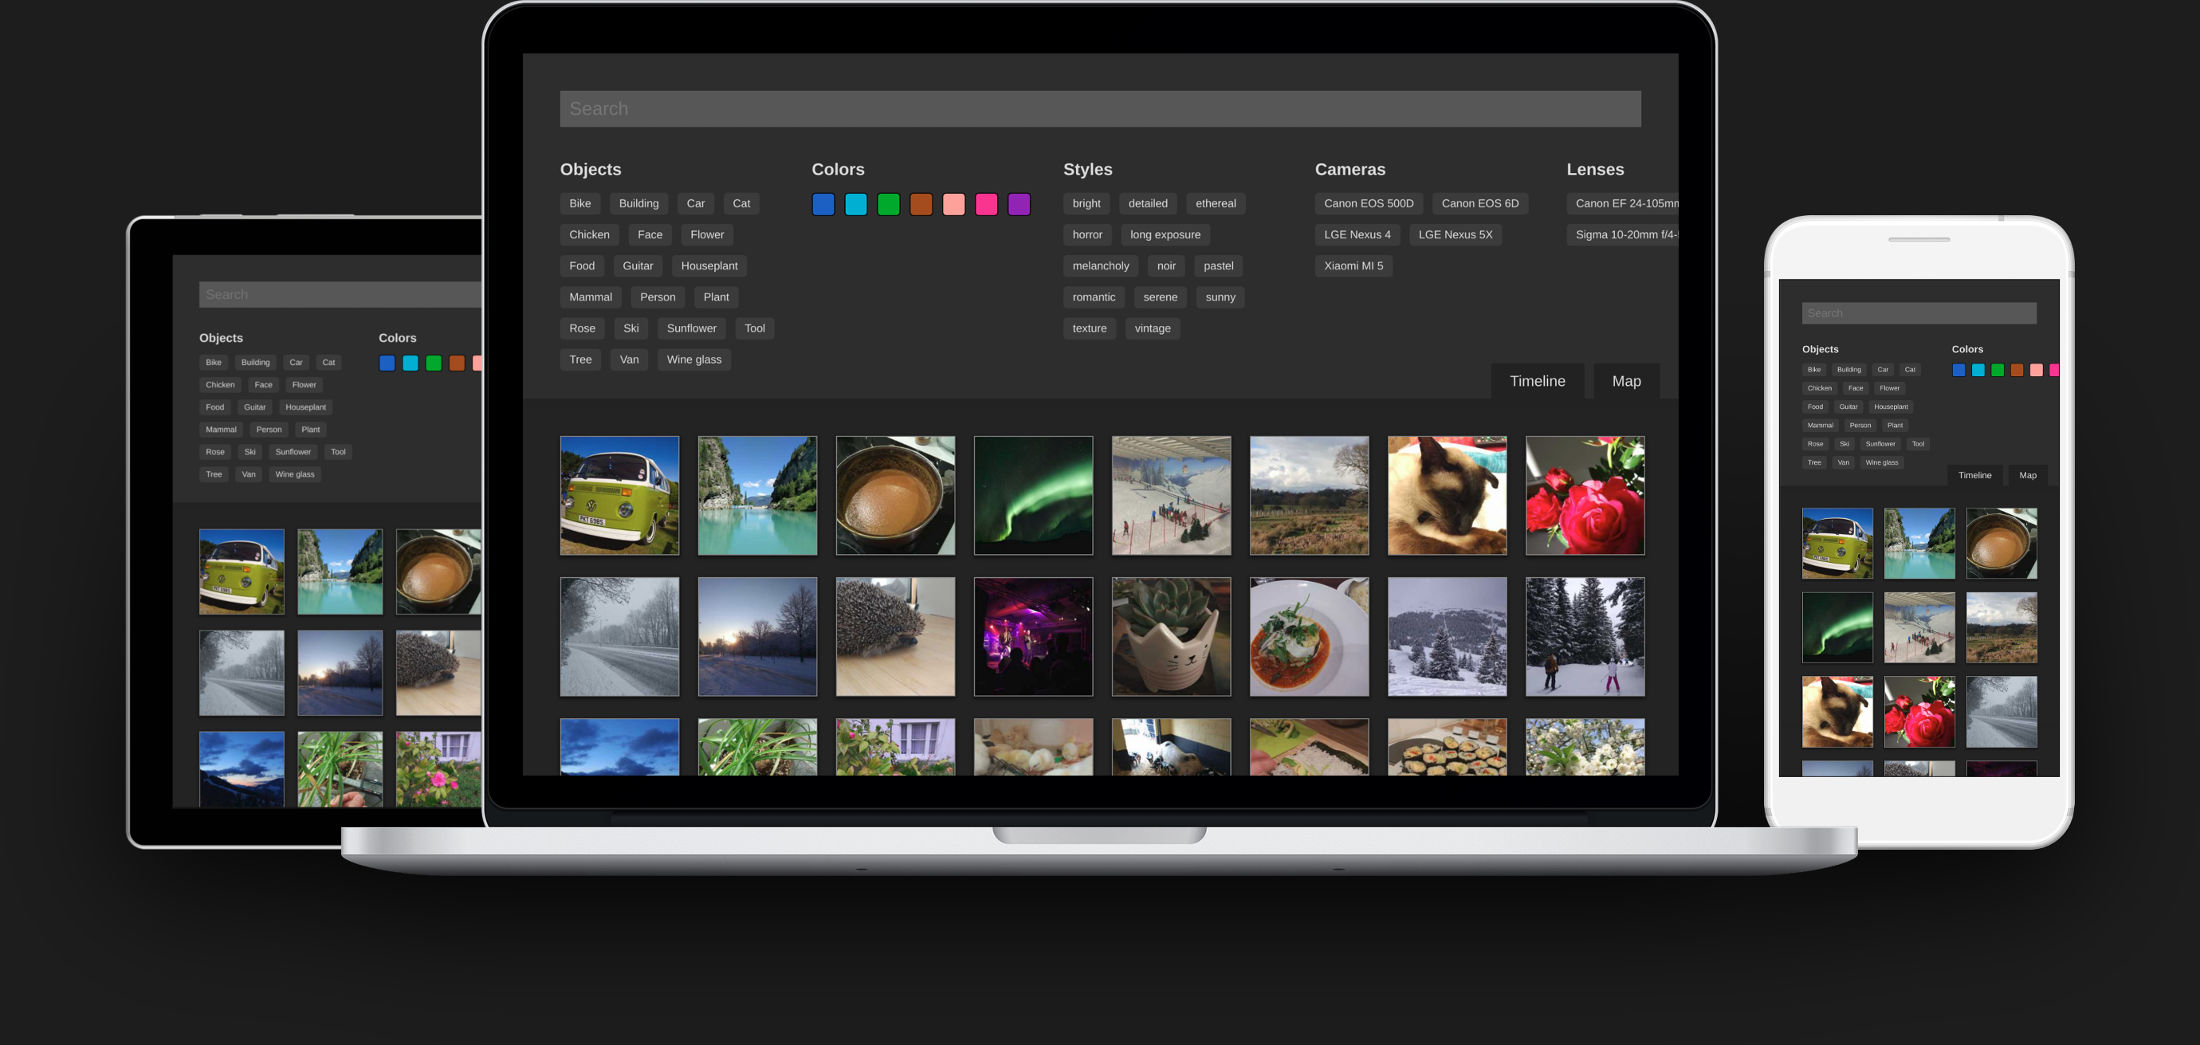This screenshot has height=1045, width=2200.
Task: Filter by LGE Nexus 5X camera
Action: click(x=1455, y=234)
